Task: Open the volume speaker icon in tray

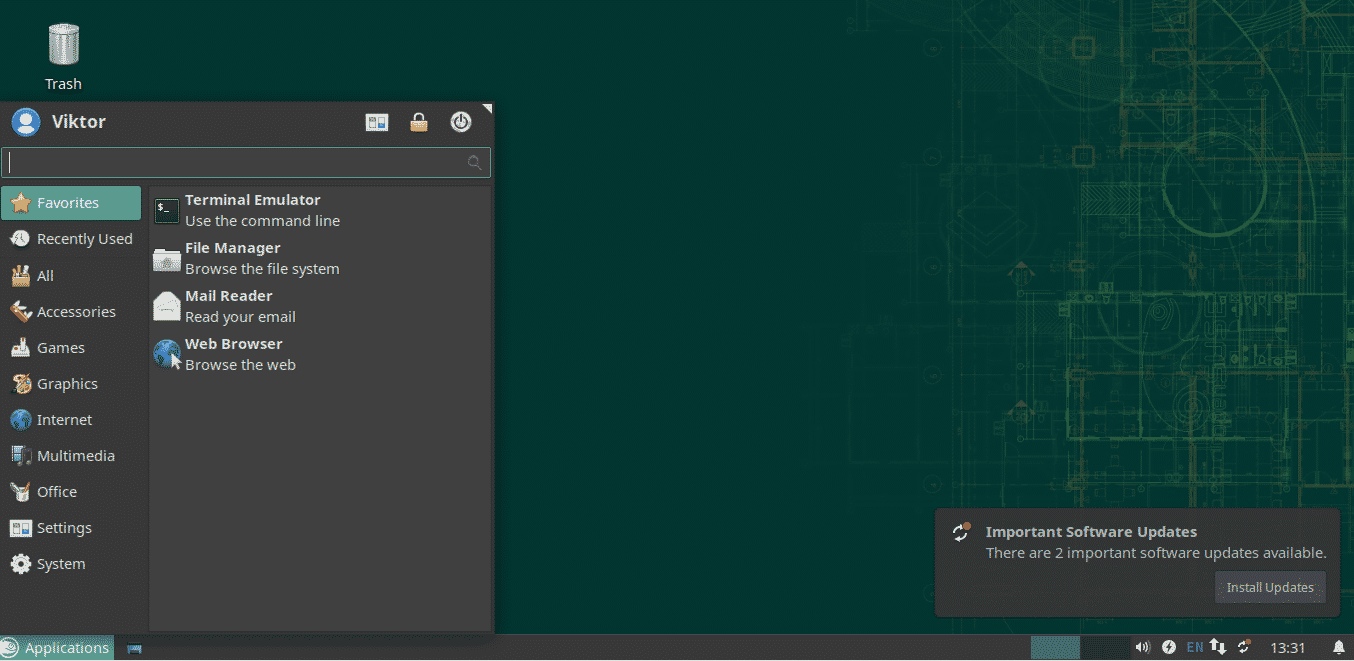Action: tap(1143, 647)
